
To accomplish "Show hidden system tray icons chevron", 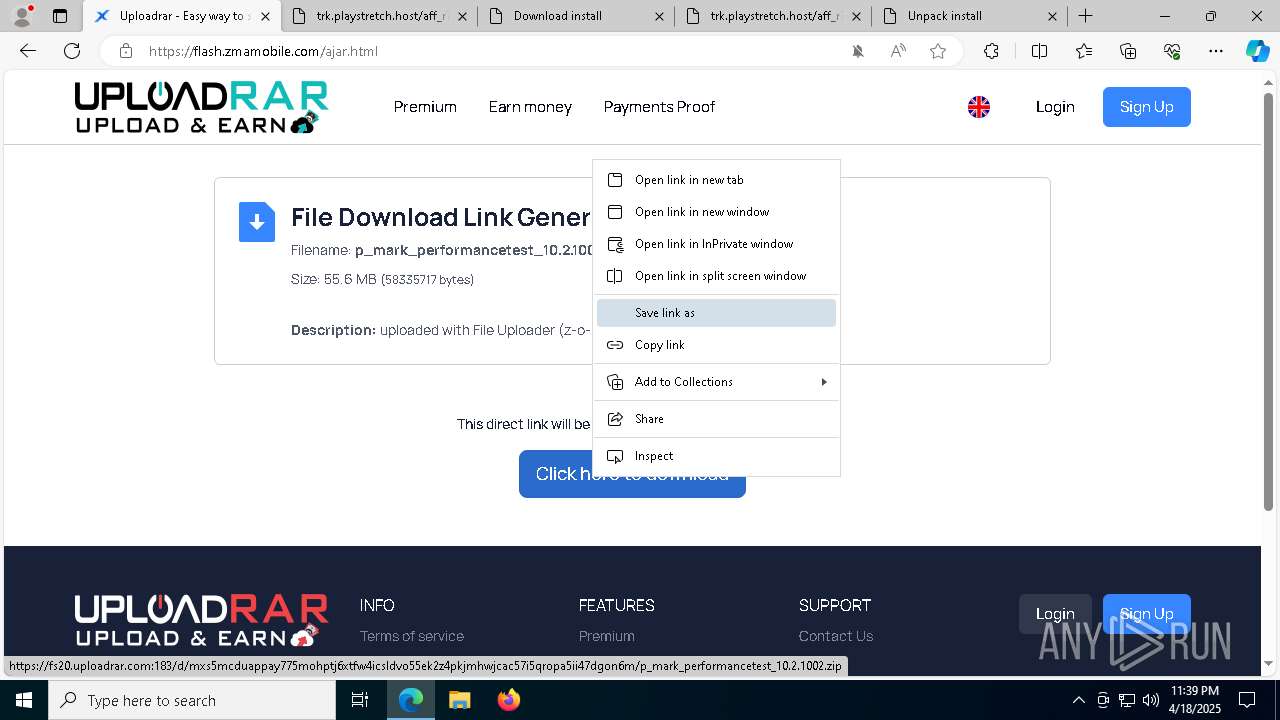I will (1078, 700).
